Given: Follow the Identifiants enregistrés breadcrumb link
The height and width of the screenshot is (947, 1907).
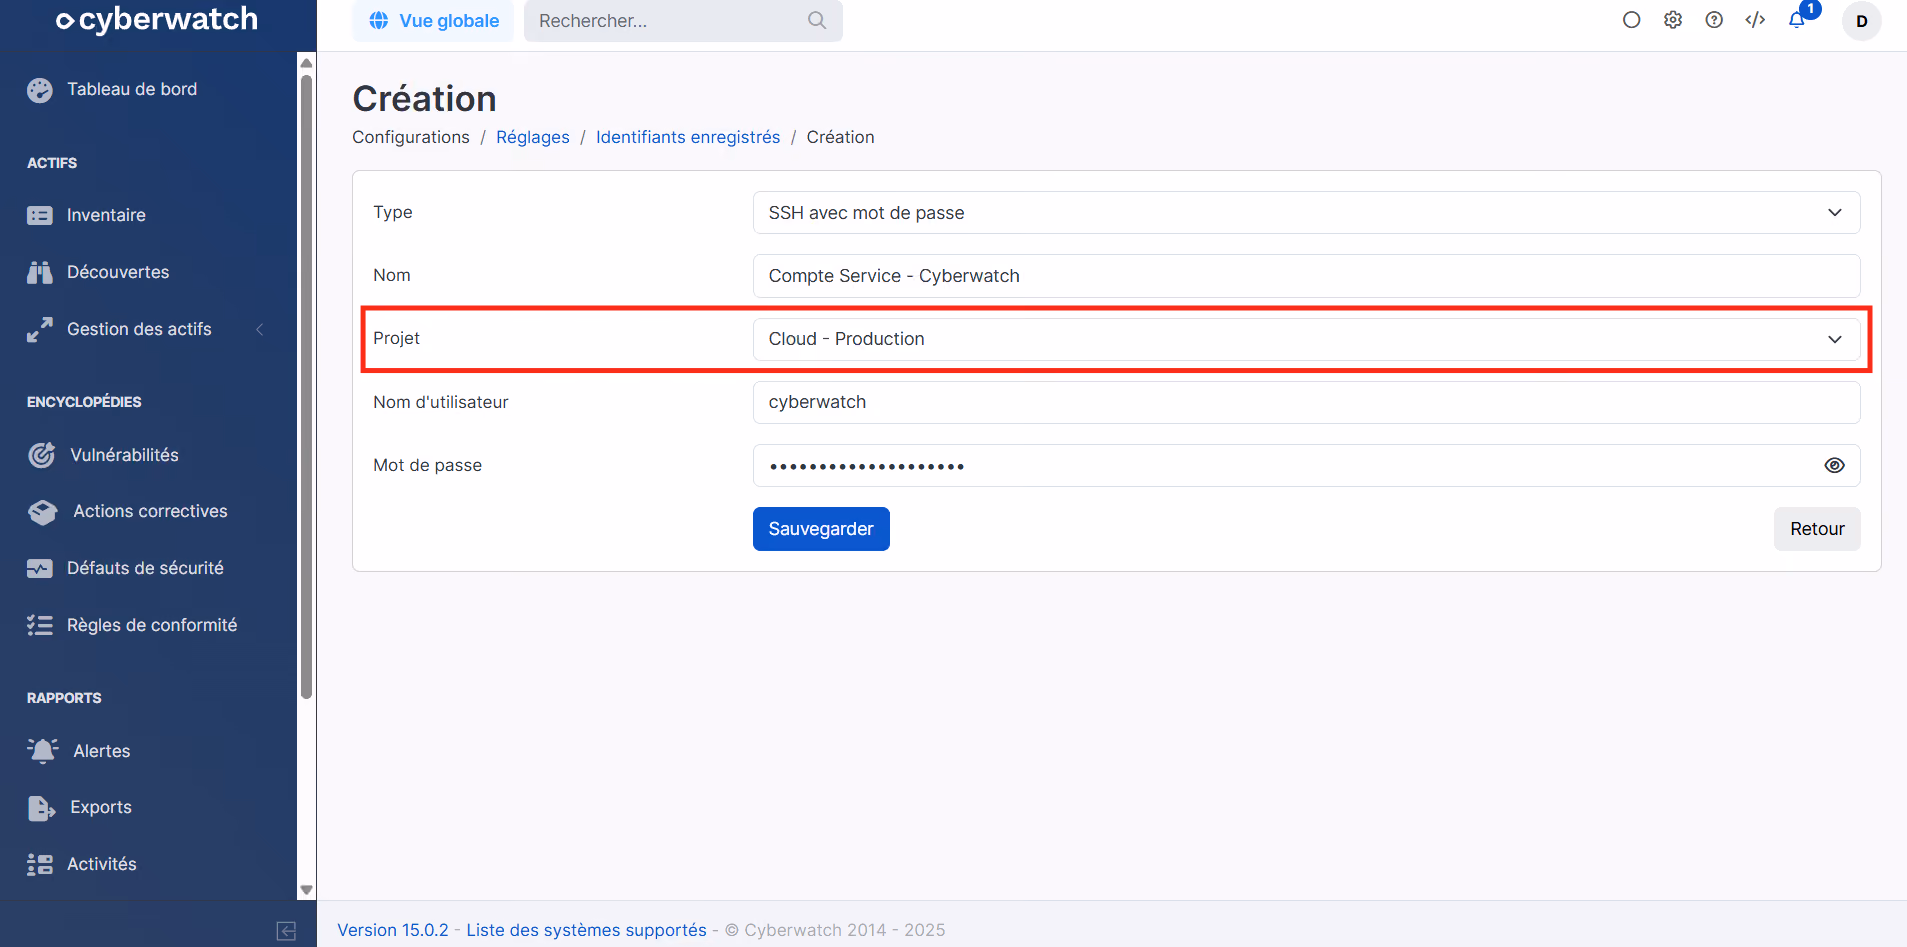Looking at the screenshot, I should [688, 137].
